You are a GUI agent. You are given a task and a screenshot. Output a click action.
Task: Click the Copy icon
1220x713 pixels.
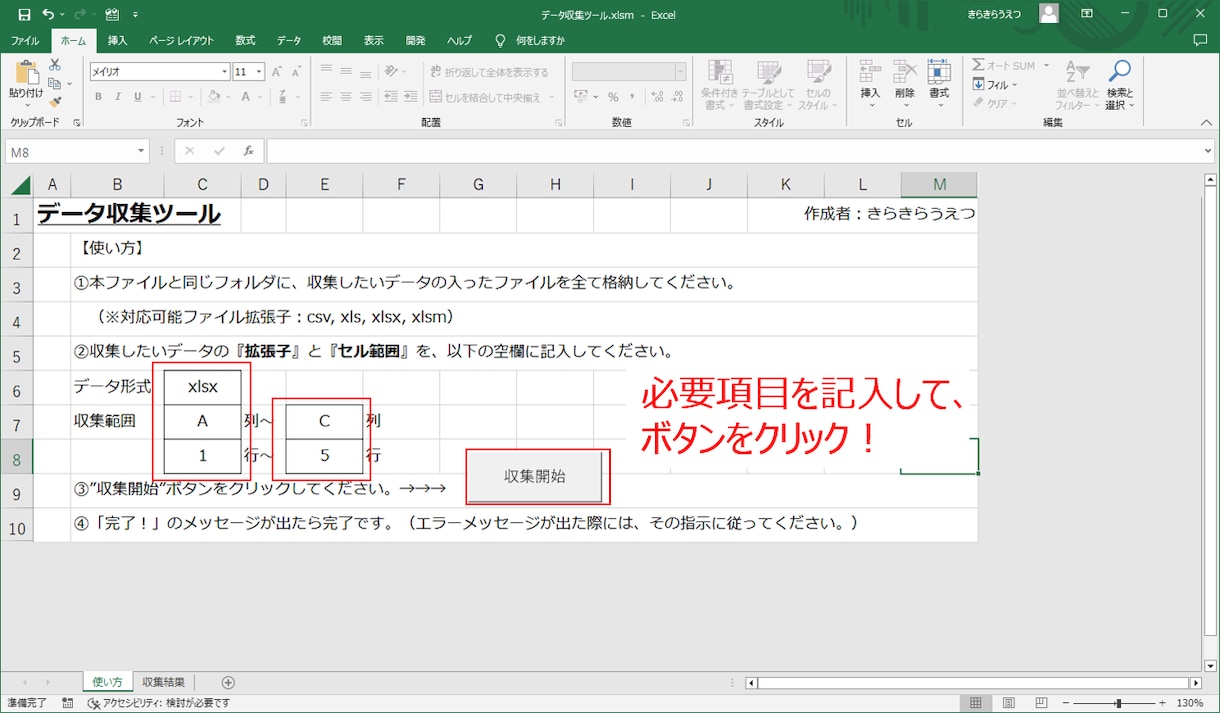coord(56,83)
